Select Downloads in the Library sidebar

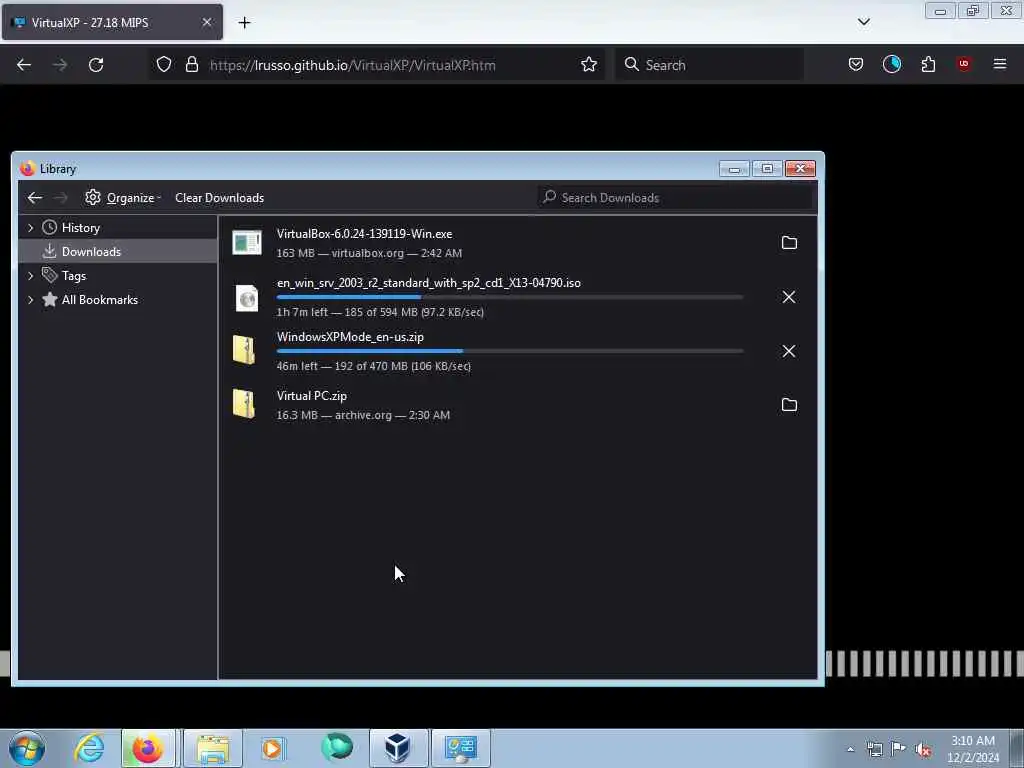[x=118, y=251]
